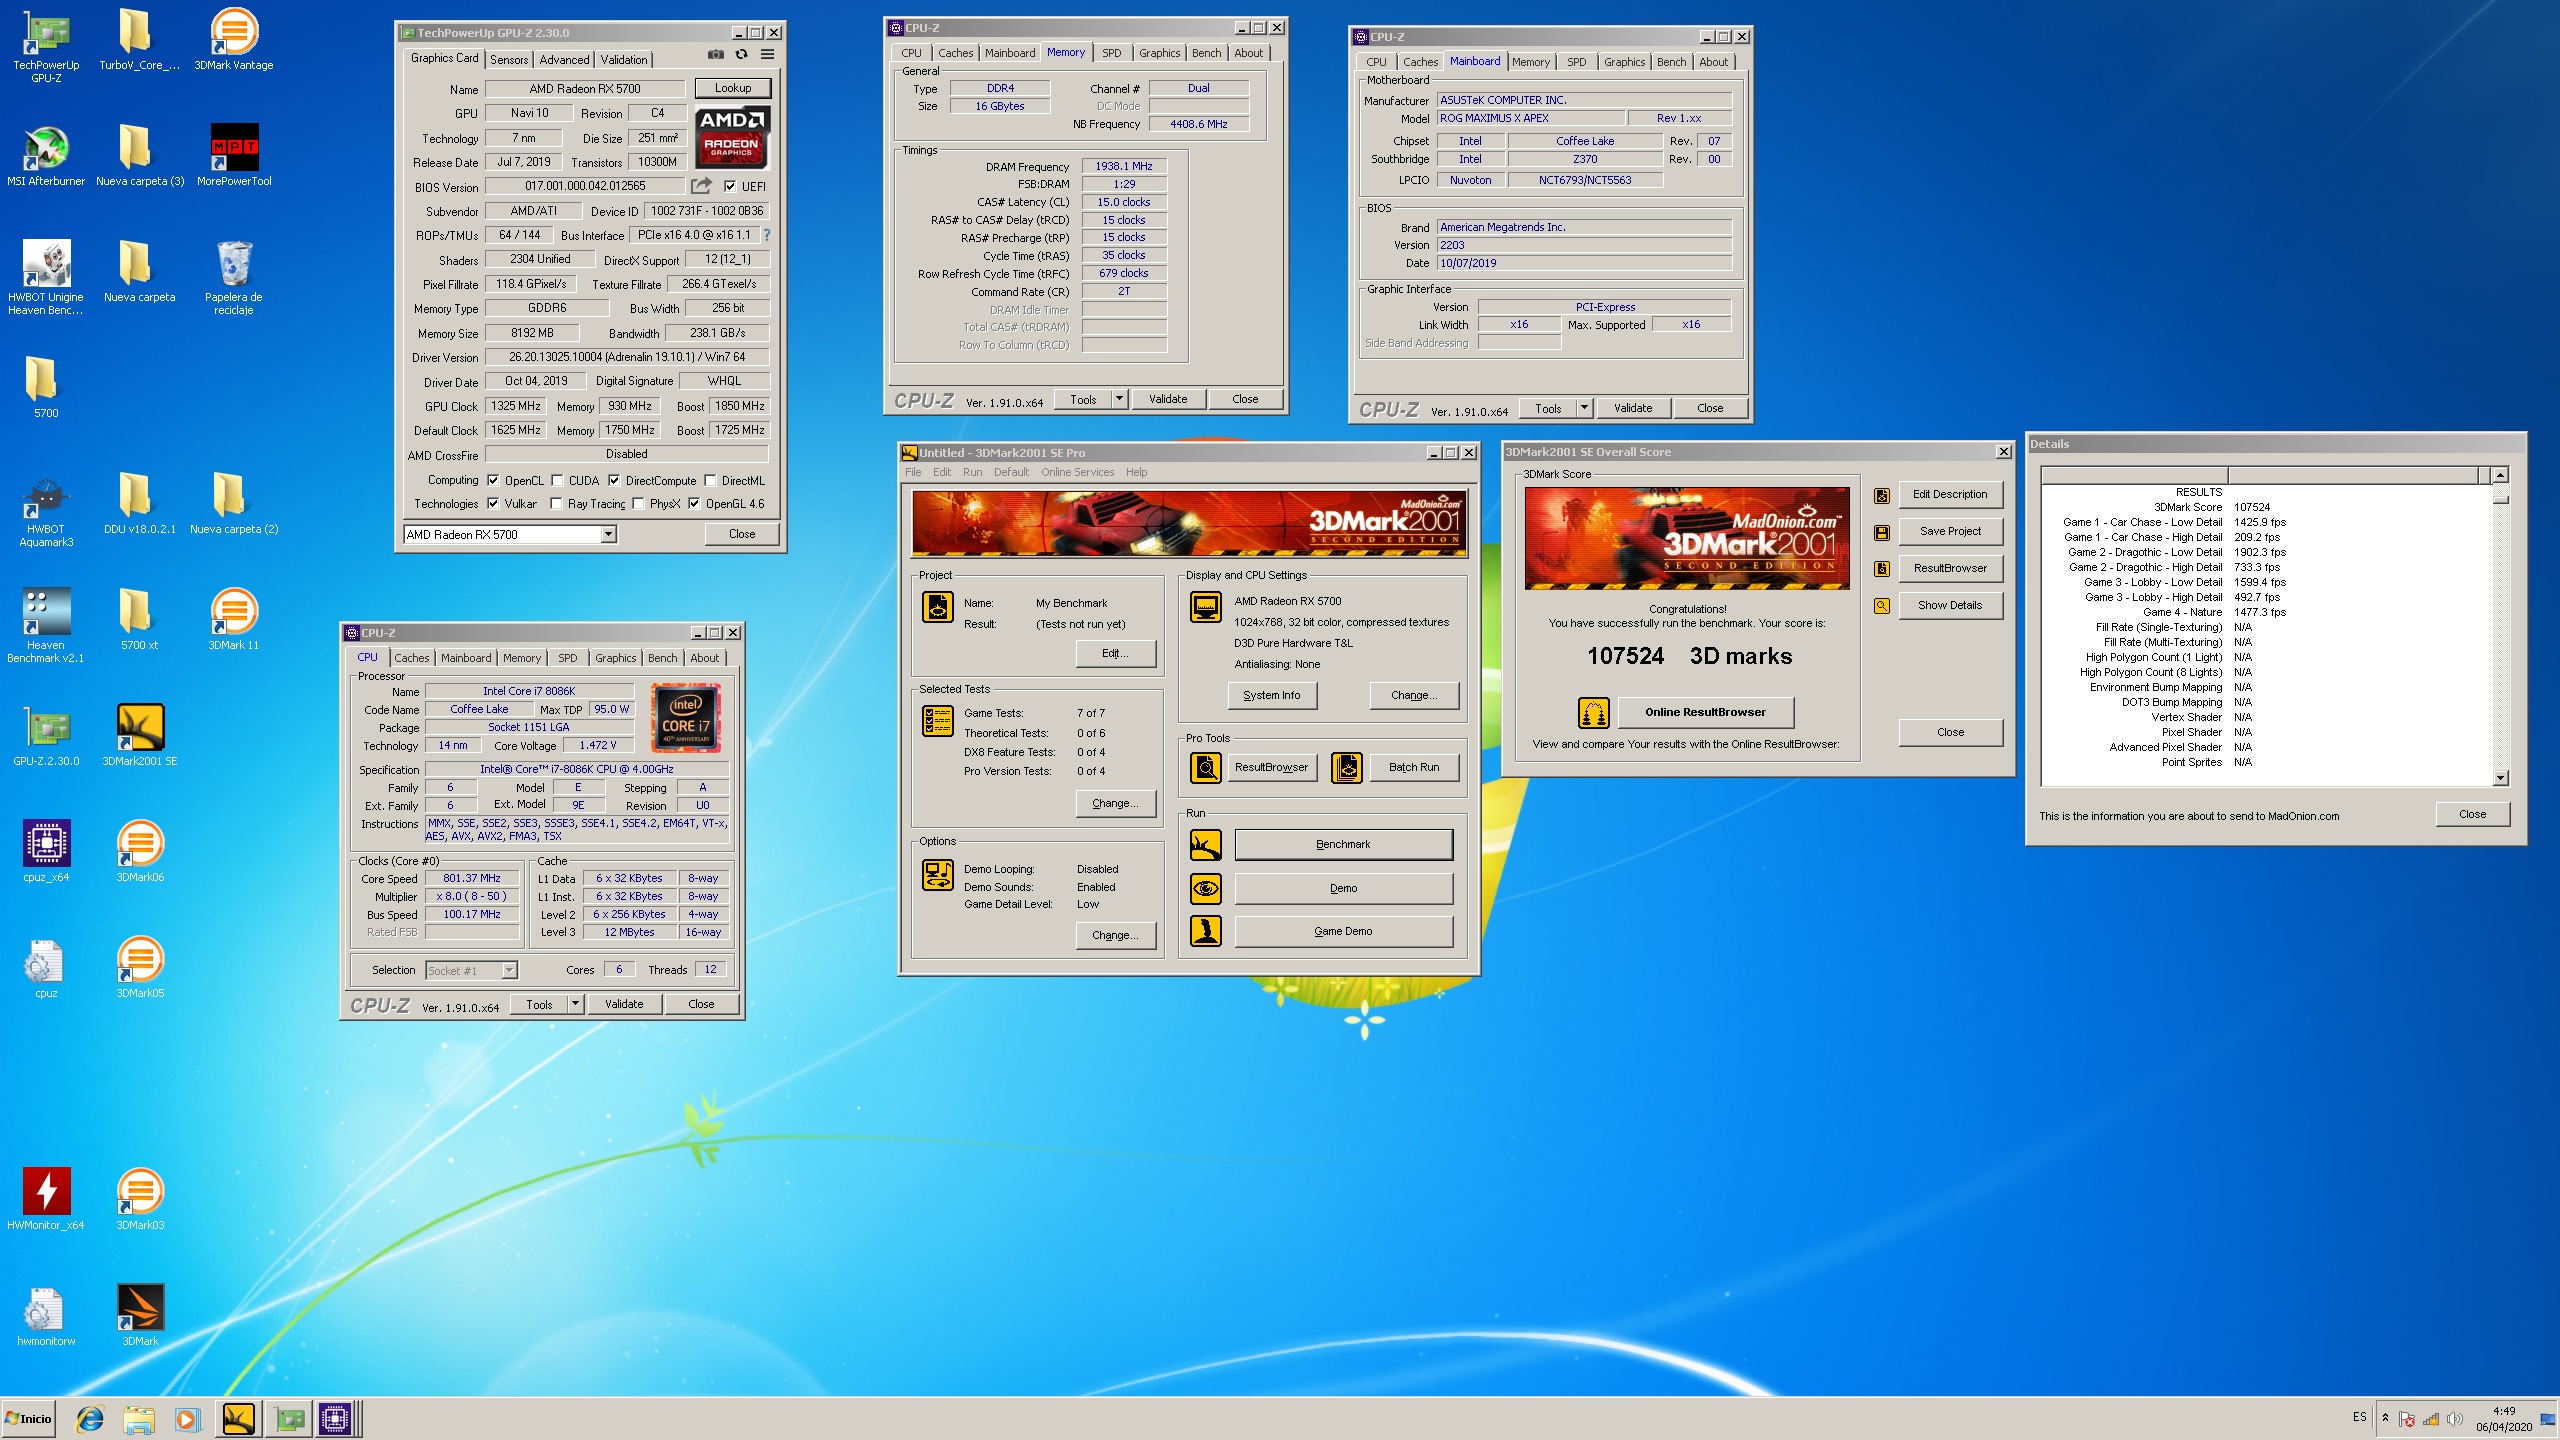Open the Bench tab in CPU-Z CPU window
Viewport: 2560px width, 1440px height.
tap(662, 658)
